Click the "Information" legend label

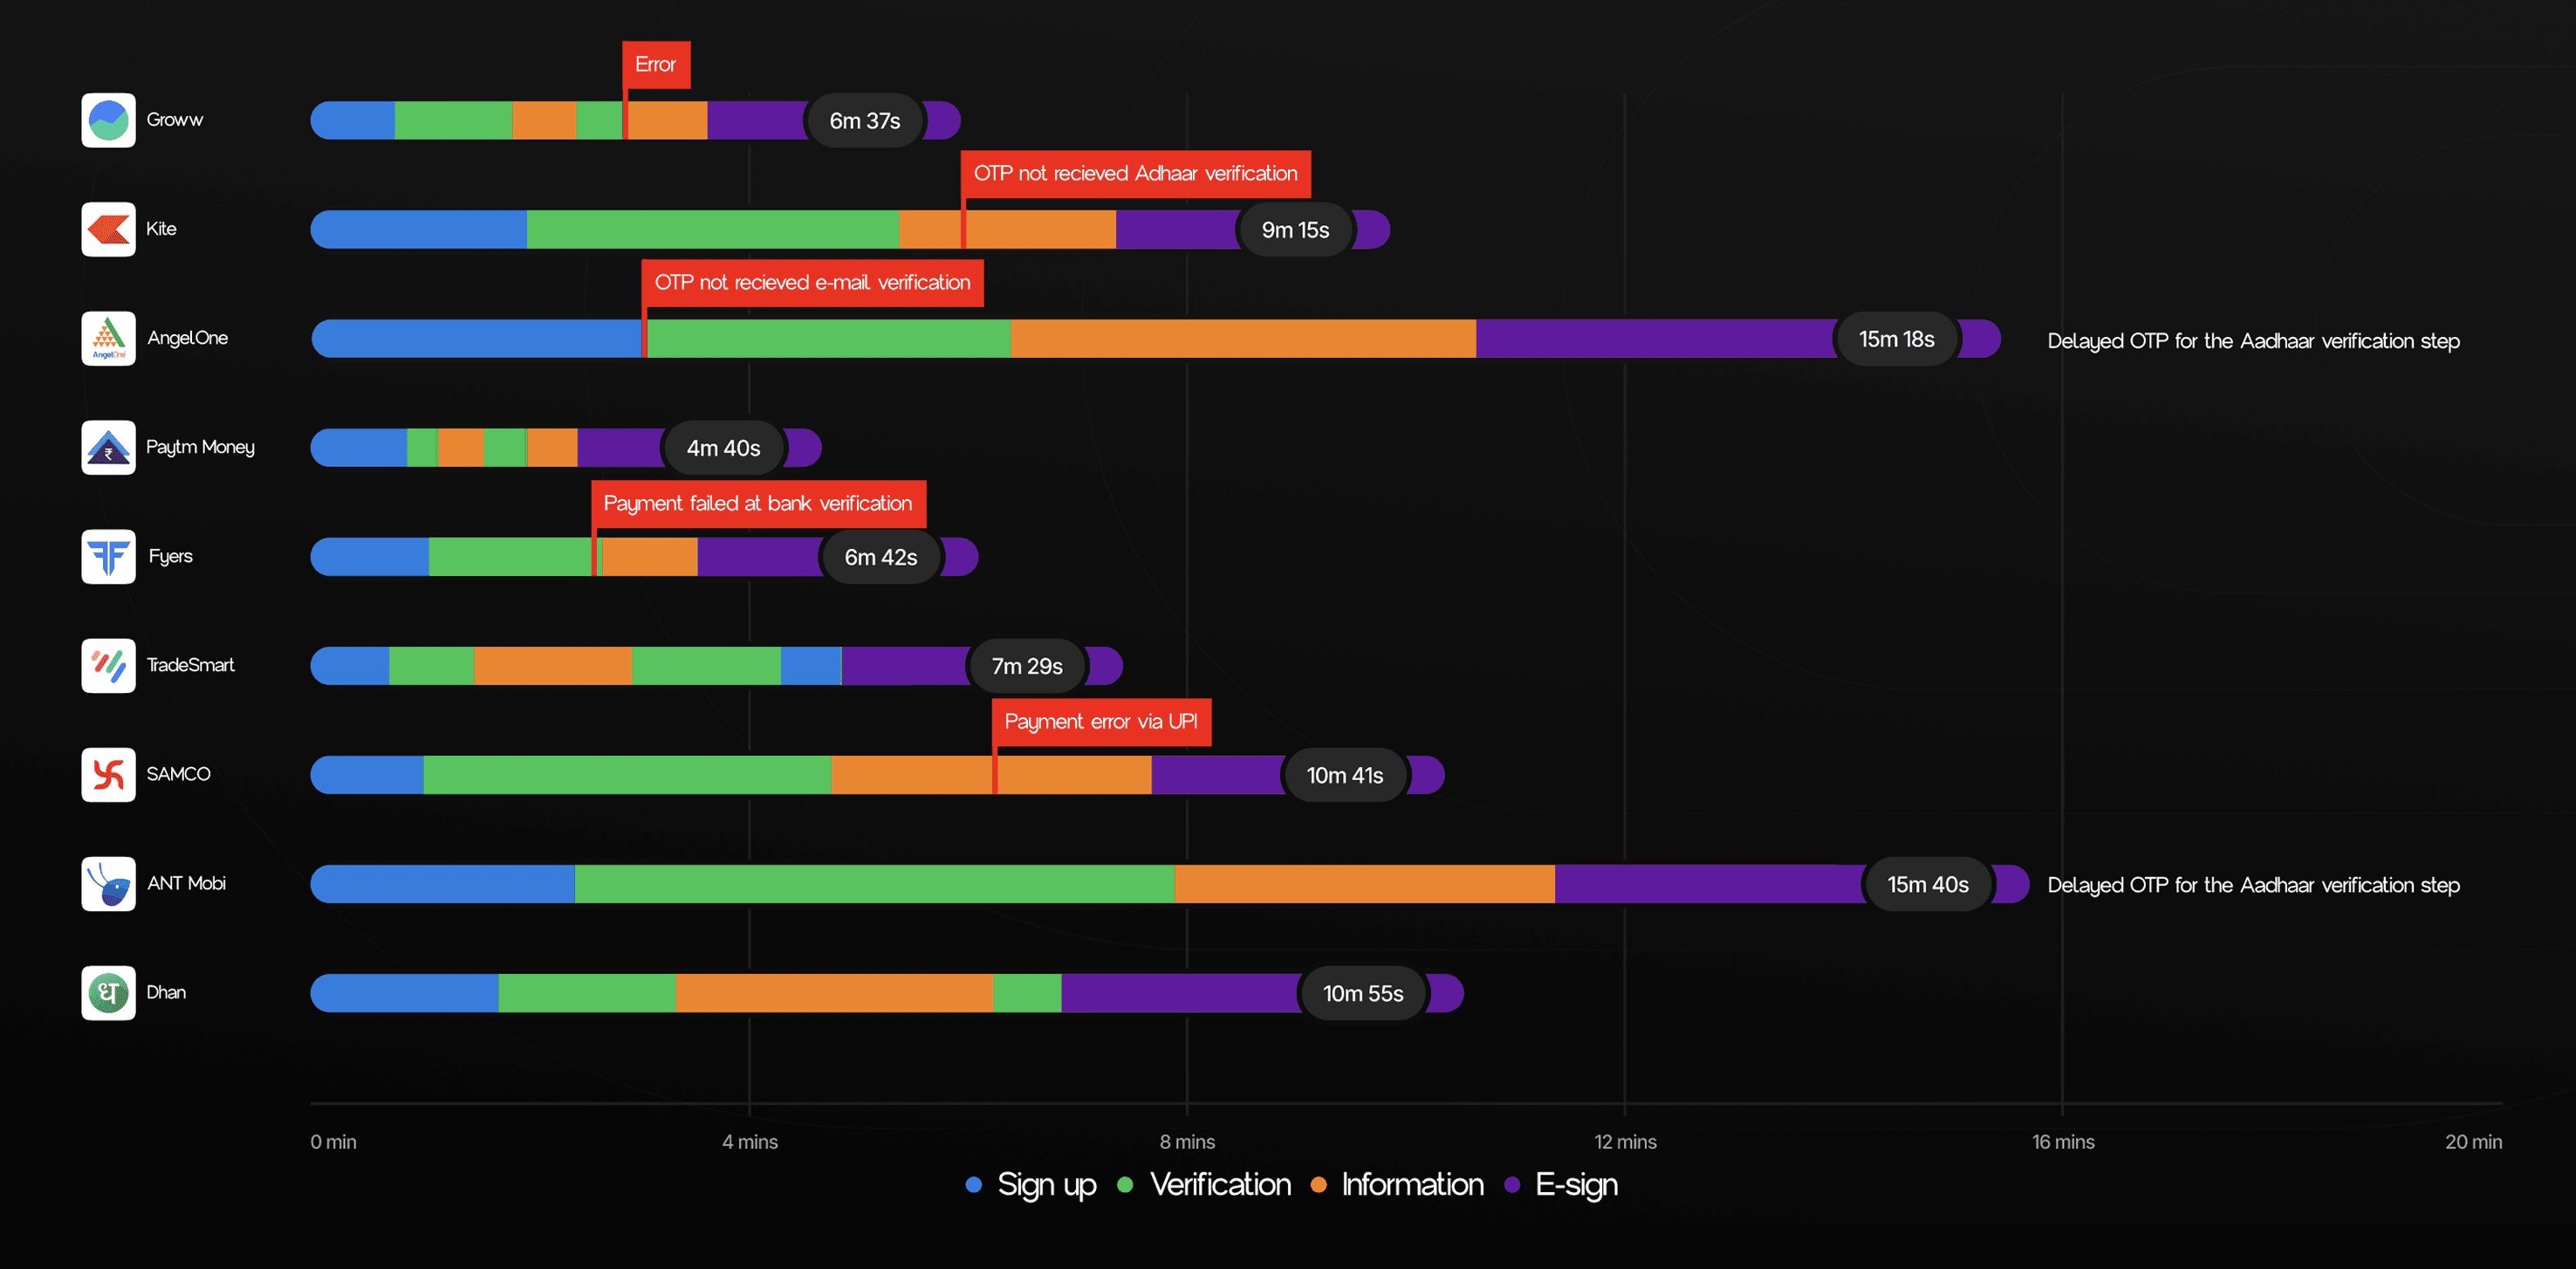tap(1412, 1185)
